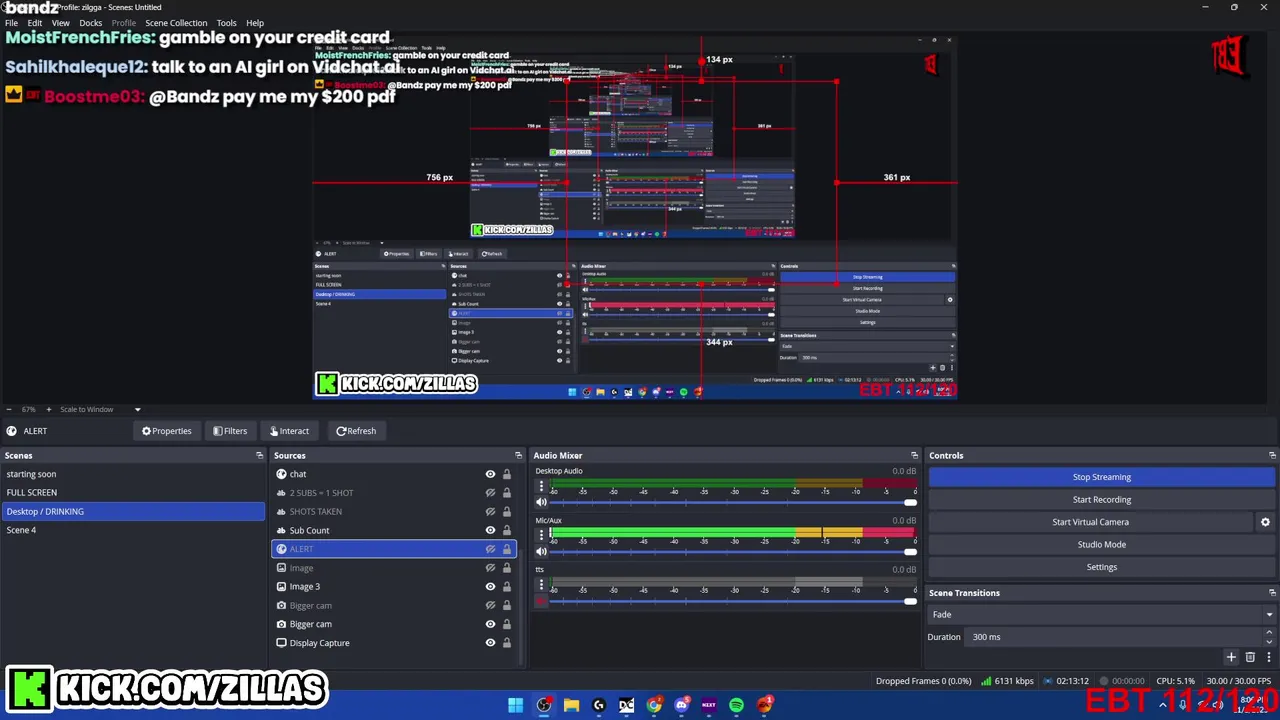Viewport: 1280px width, 720px height.
Task: Open virtual camera settings gear
Action: [x=1265, y=522]
